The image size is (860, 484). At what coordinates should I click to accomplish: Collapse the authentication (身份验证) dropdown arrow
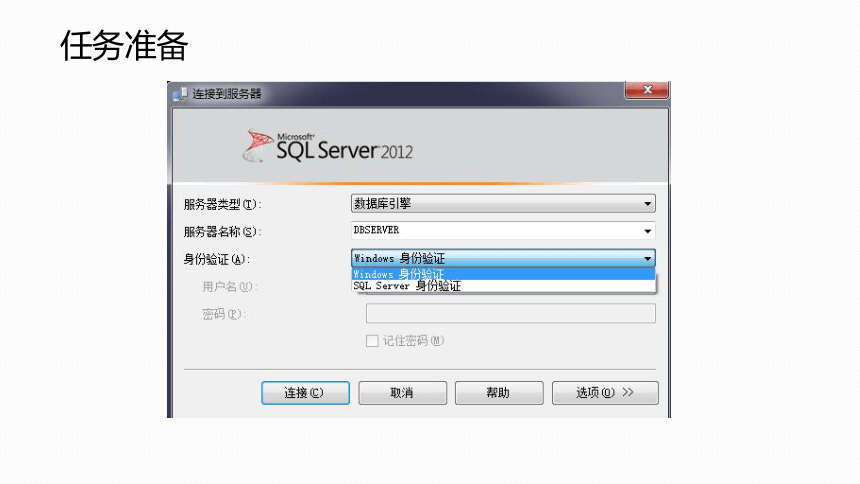click(647, 258)
